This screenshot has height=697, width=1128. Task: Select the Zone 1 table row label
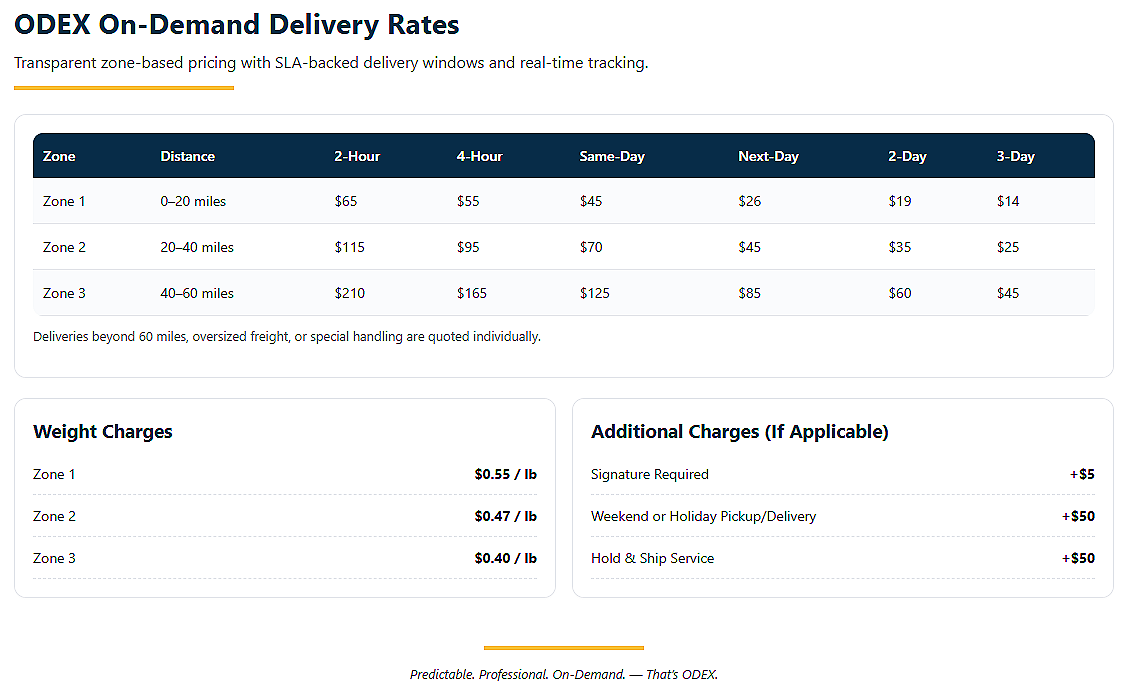tap(64, 201)
